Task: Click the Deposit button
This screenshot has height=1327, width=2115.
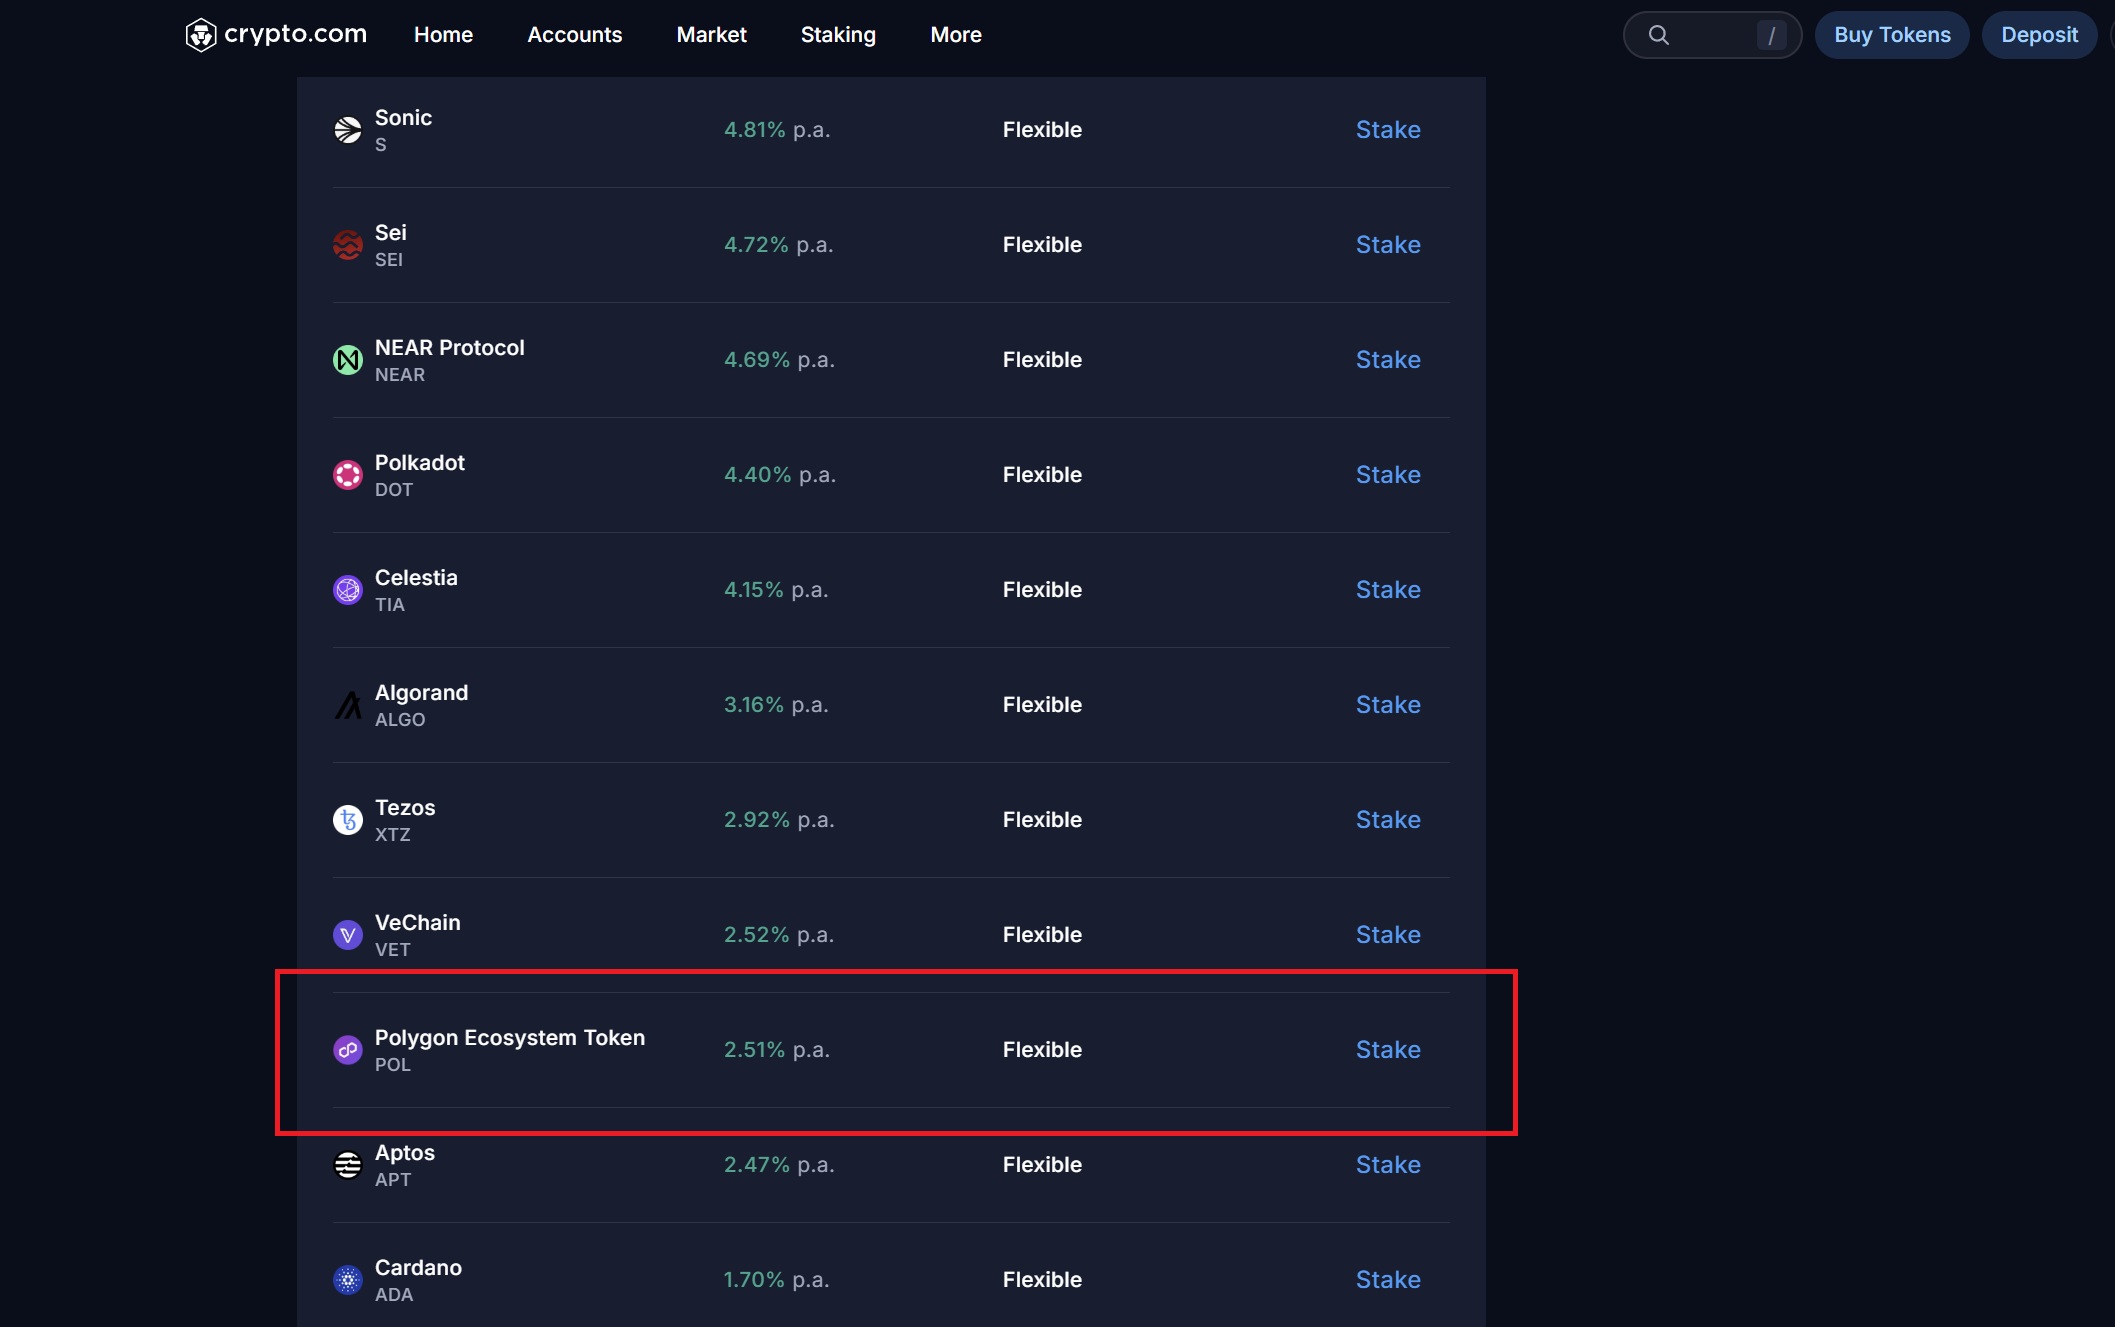Action: (x=2040, y=35)
